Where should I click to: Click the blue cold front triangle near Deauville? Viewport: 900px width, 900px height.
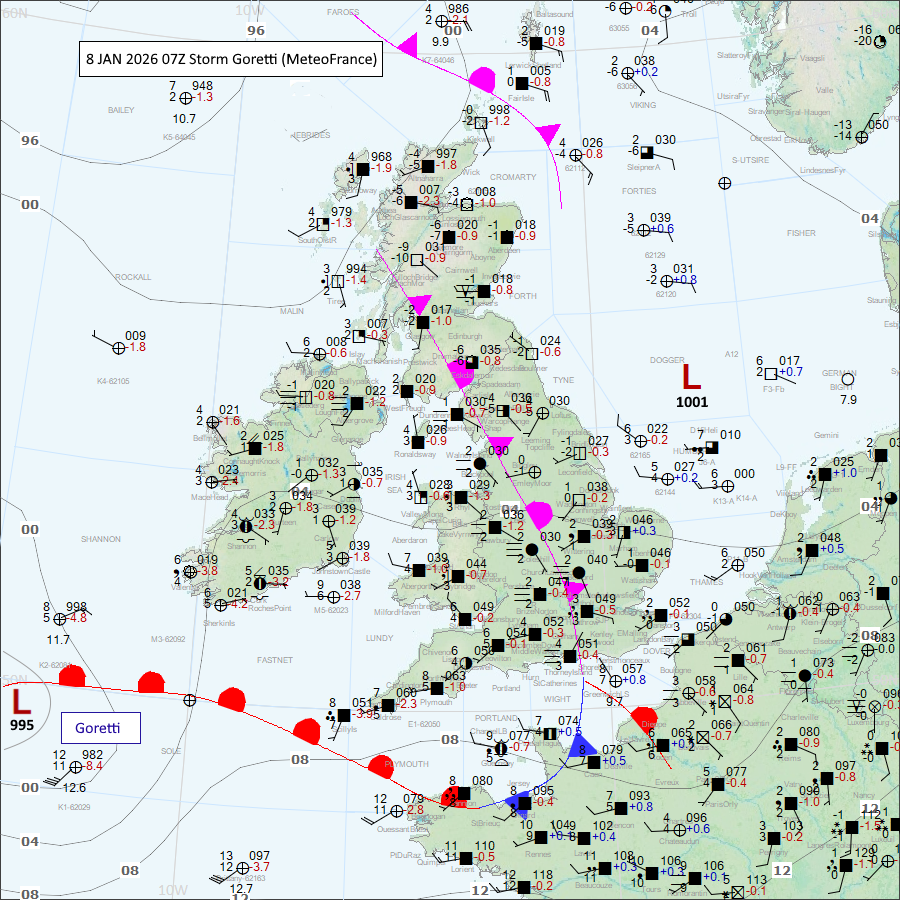[583, 744]
